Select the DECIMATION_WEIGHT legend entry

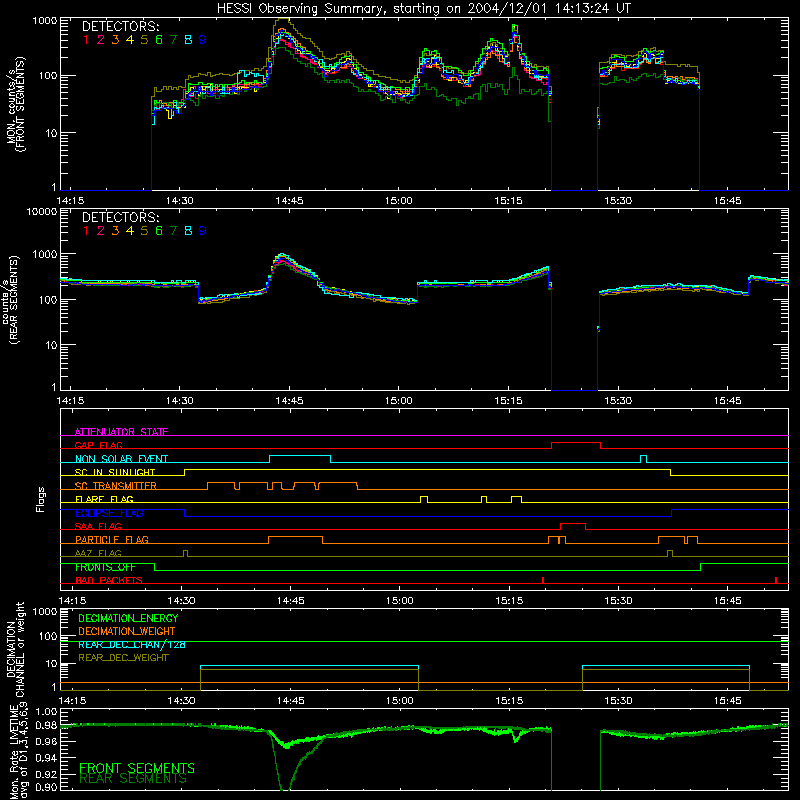pos(127,631)
